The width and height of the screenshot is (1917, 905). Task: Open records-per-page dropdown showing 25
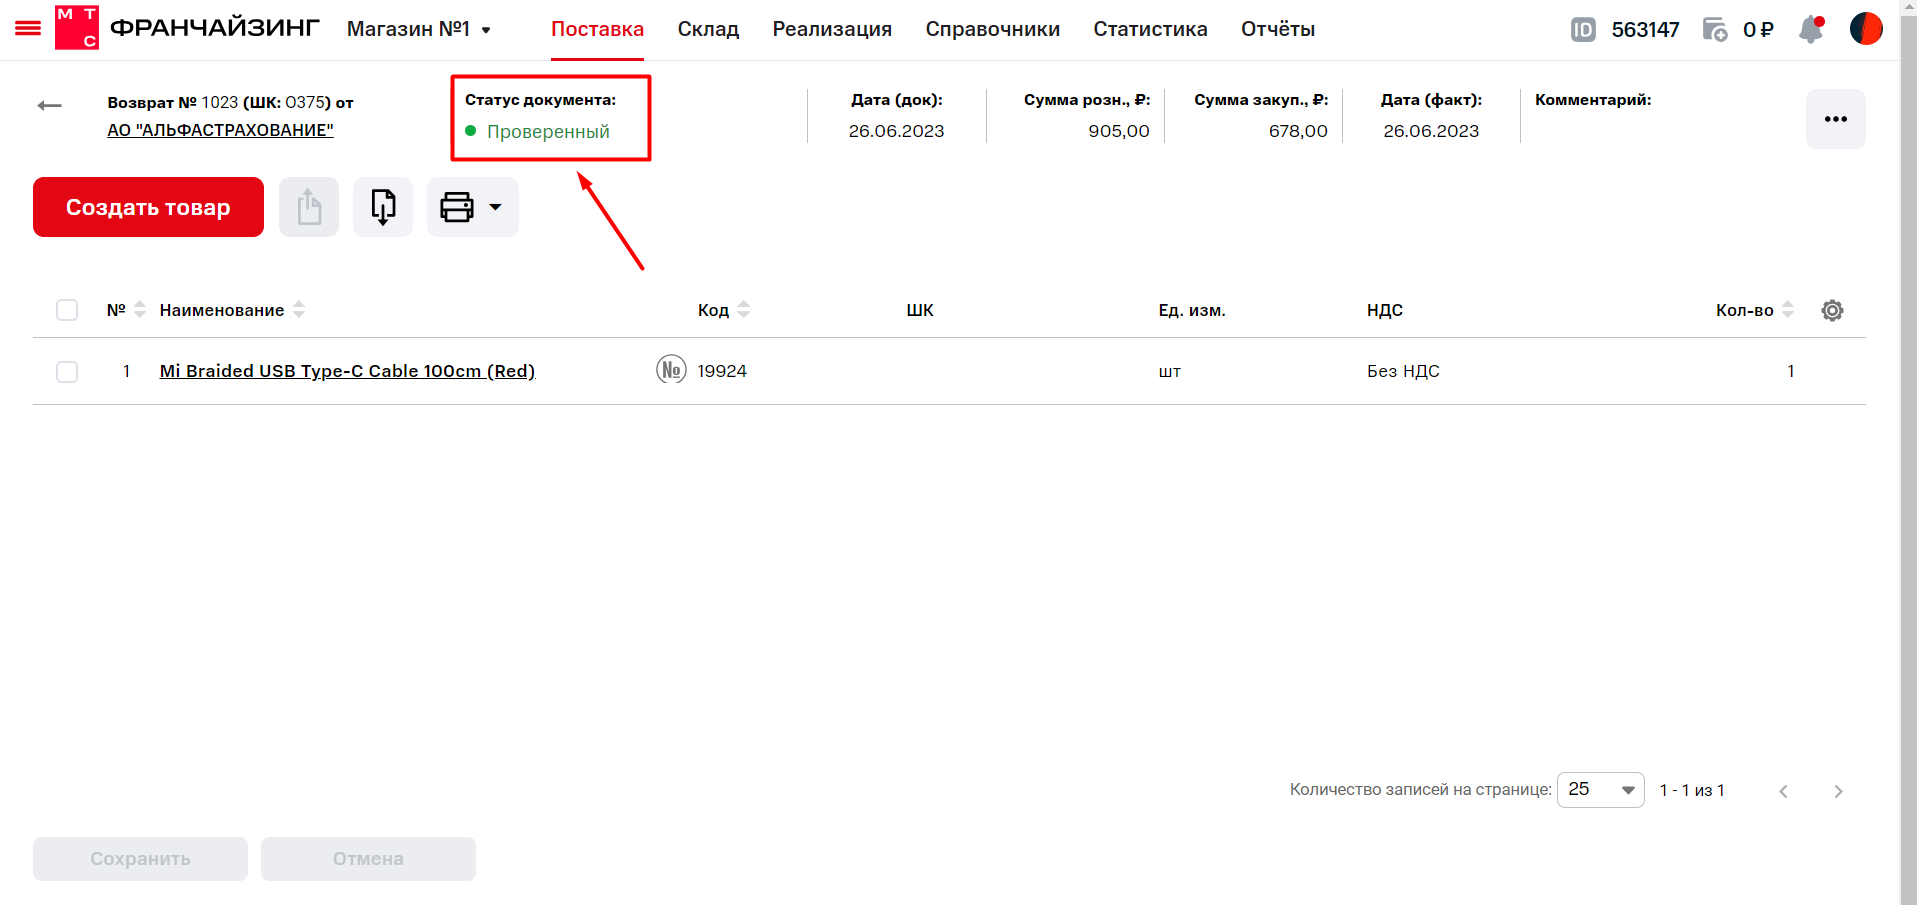tap(1600, 790)
